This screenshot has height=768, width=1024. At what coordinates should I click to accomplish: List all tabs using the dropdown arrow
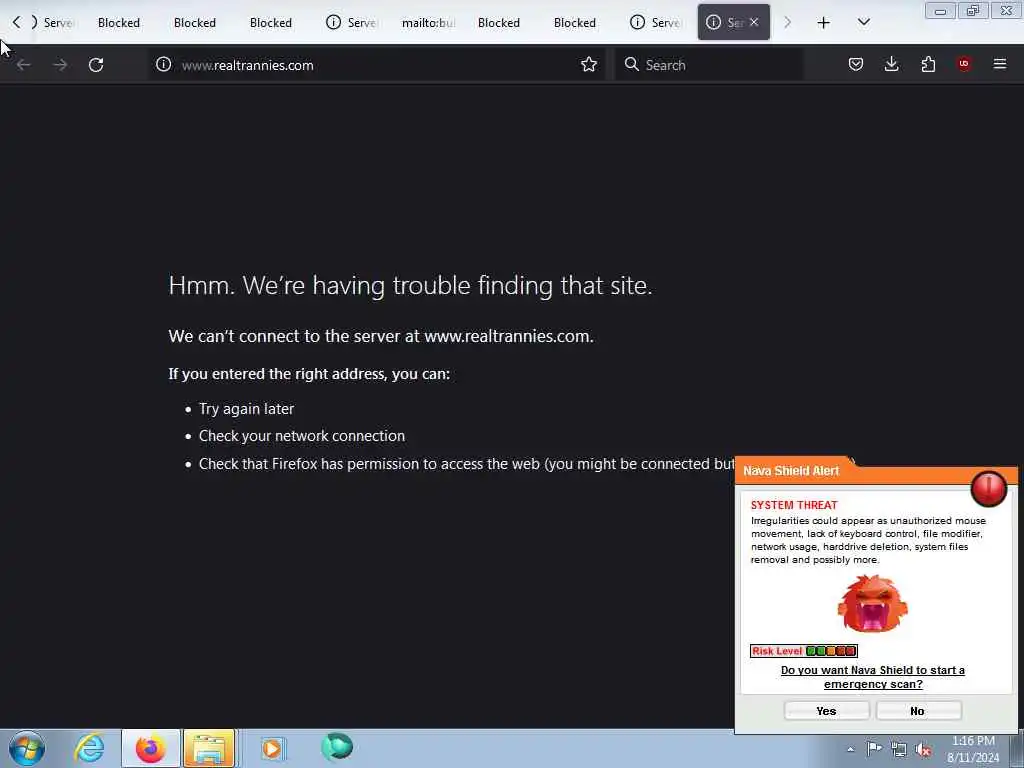[863, 23]
